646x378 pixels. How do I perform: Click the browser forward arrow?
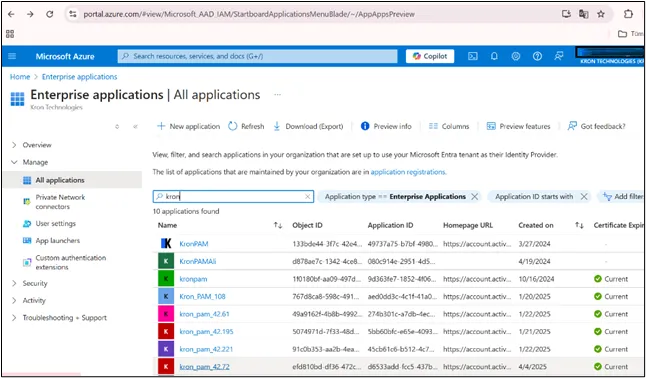coord(30,14)
